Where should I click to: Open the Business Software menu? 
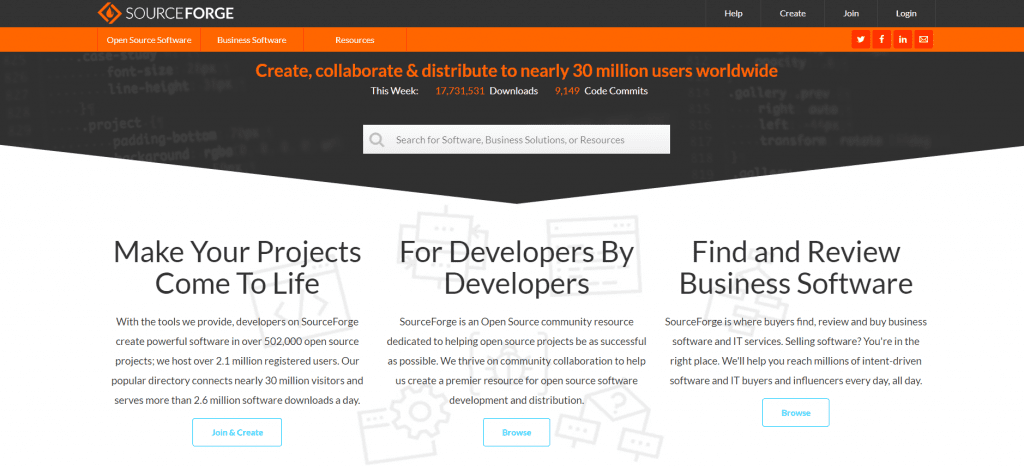[x=251, y=40]
